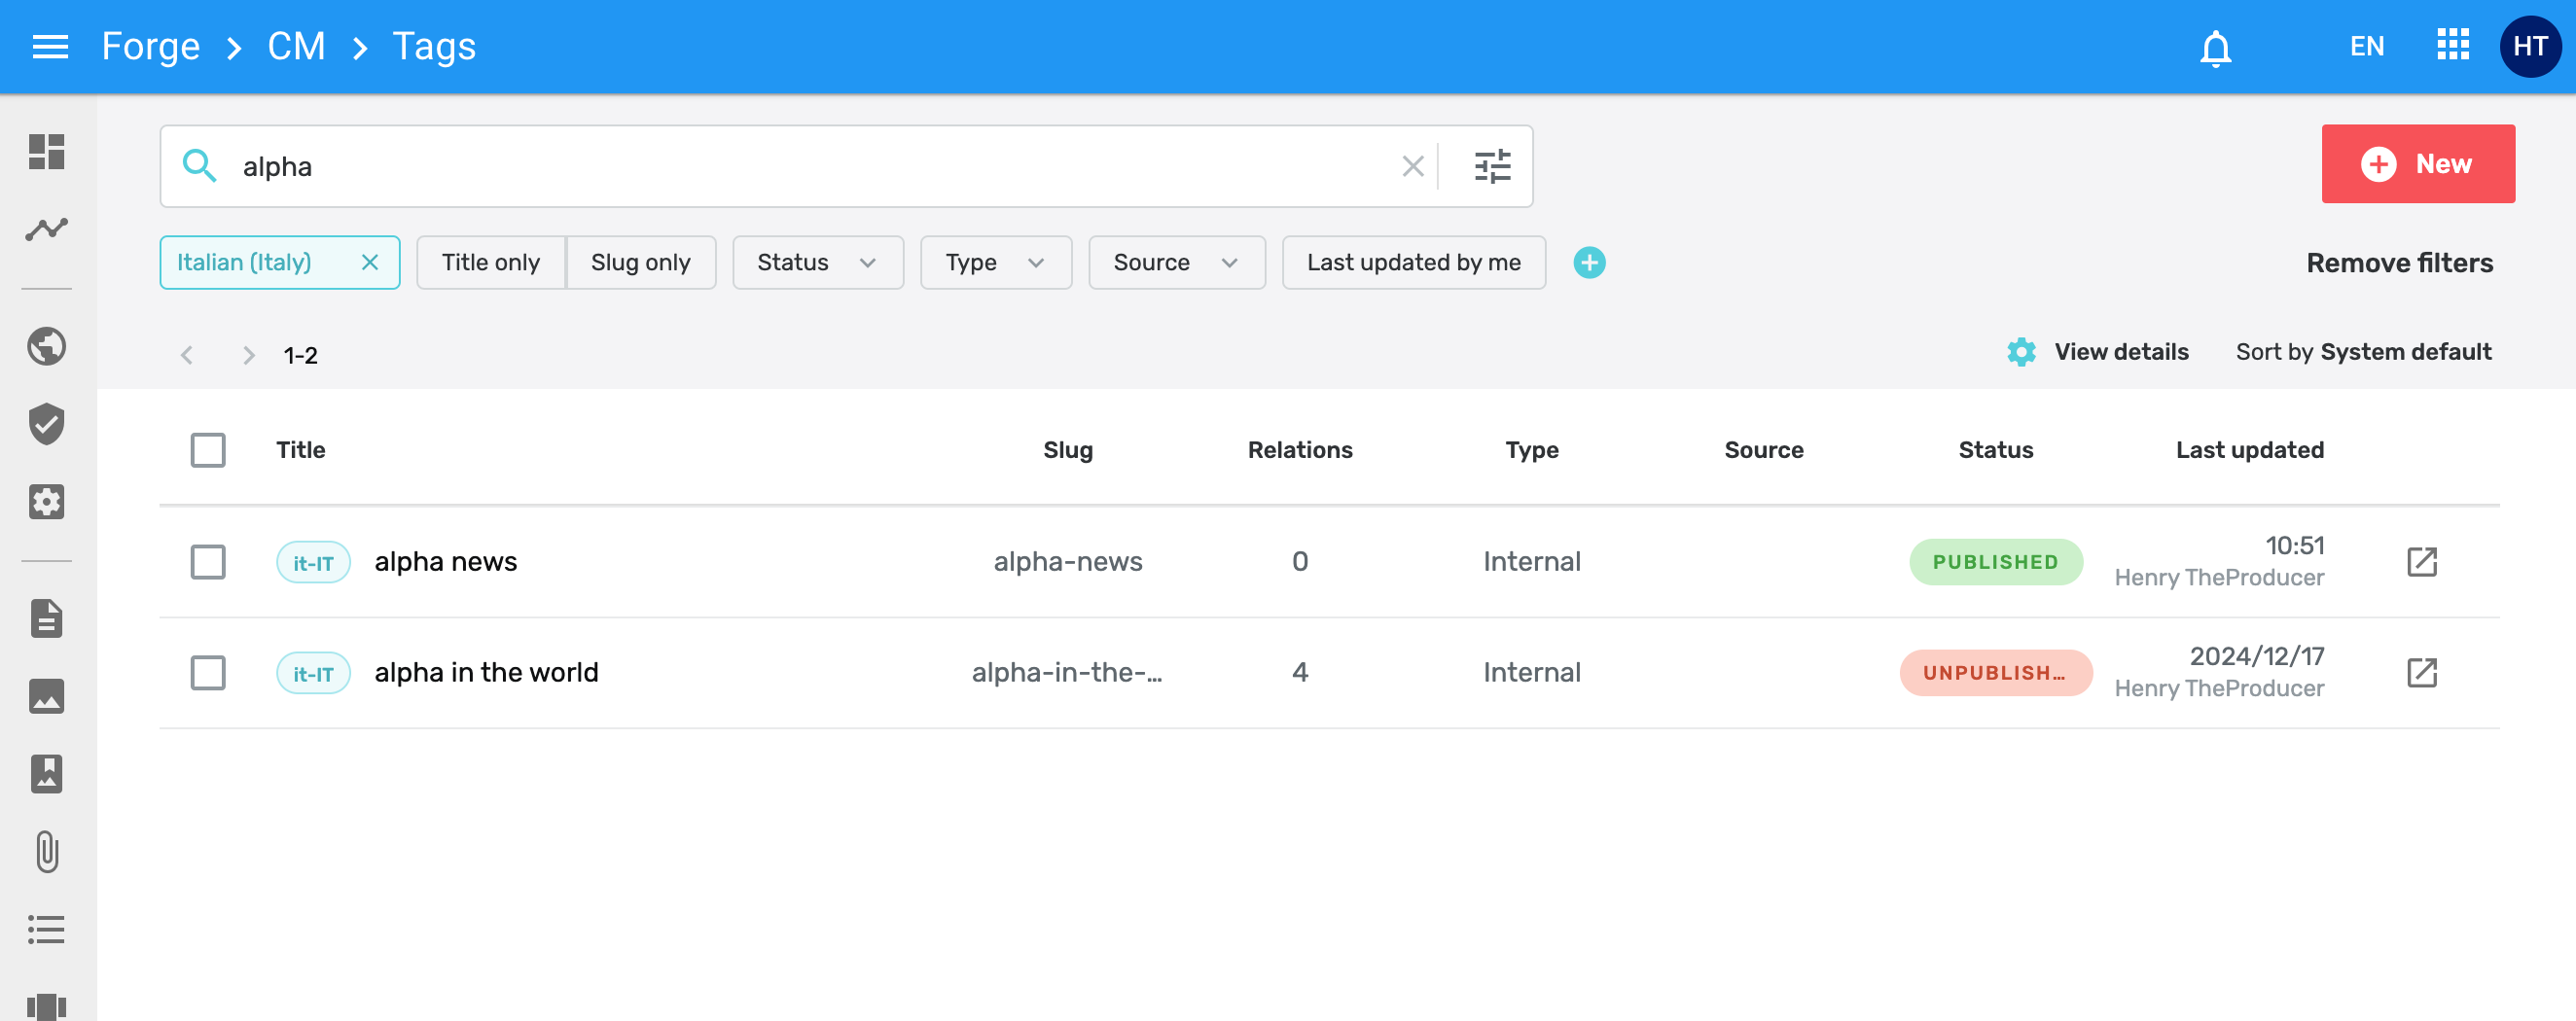Viewport: 2576px width, 1021px height.
Task: Go to the CM breadcrumb
Action: pos(296,46)
